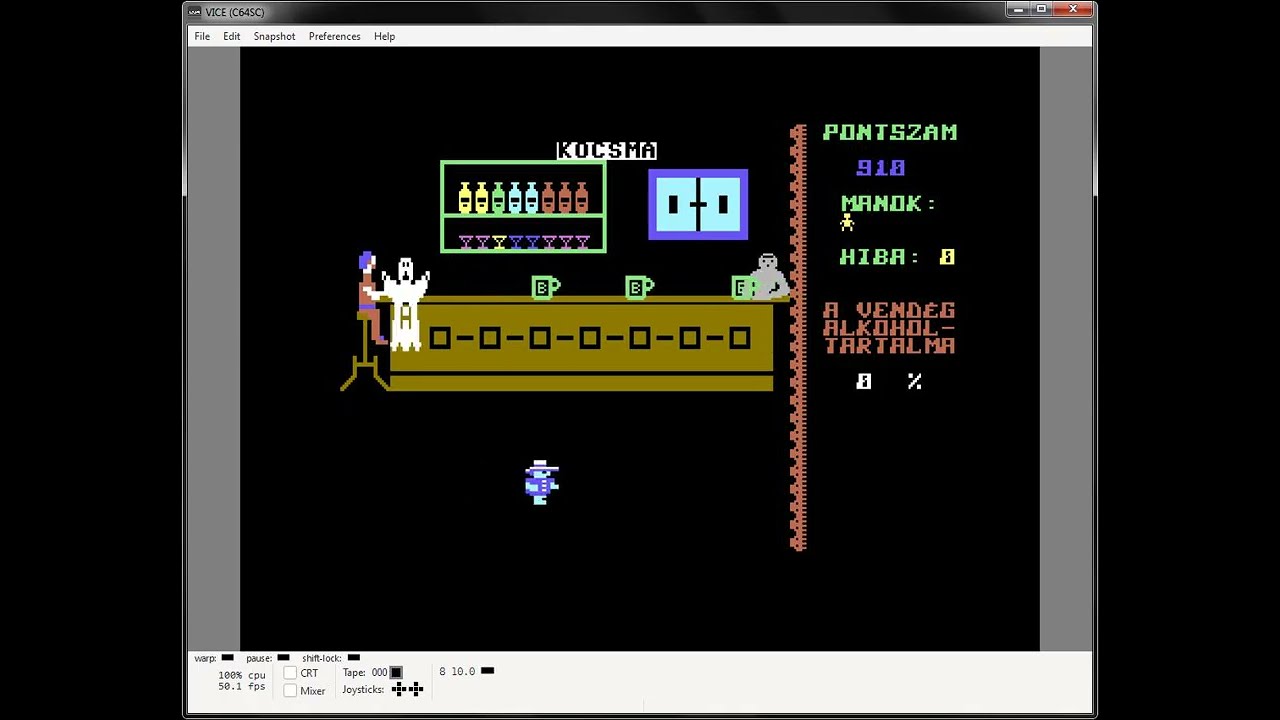
Task: Click the blue window in the pub
Action: point(698,205)
